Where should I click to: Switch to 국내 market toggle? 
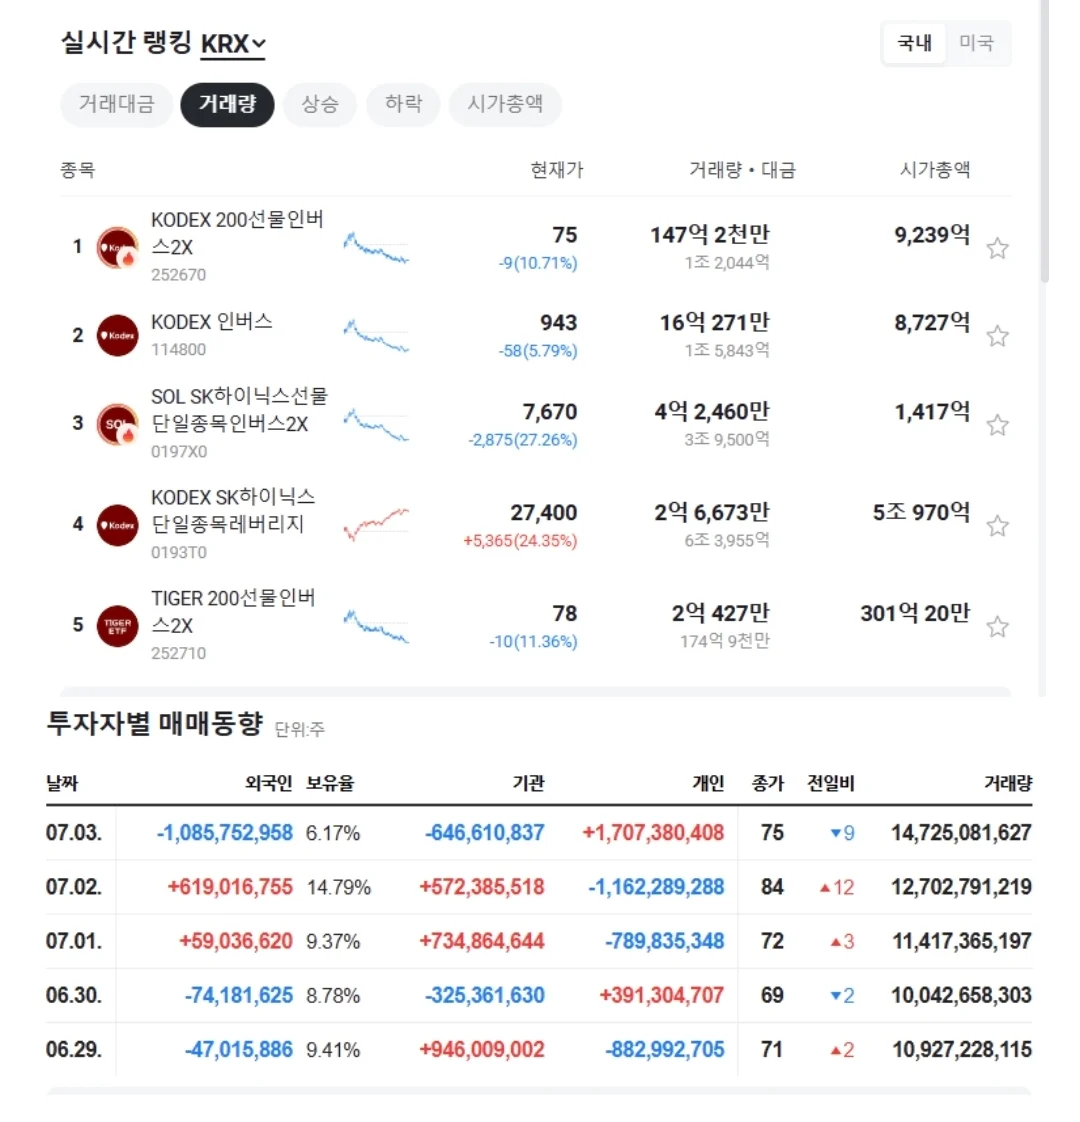(914, 43)
